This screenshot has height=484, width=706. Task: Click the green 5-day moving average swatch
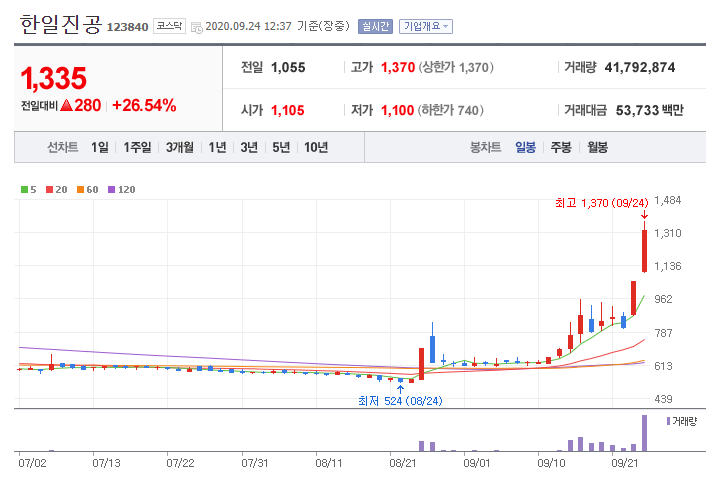coord(23,189)
